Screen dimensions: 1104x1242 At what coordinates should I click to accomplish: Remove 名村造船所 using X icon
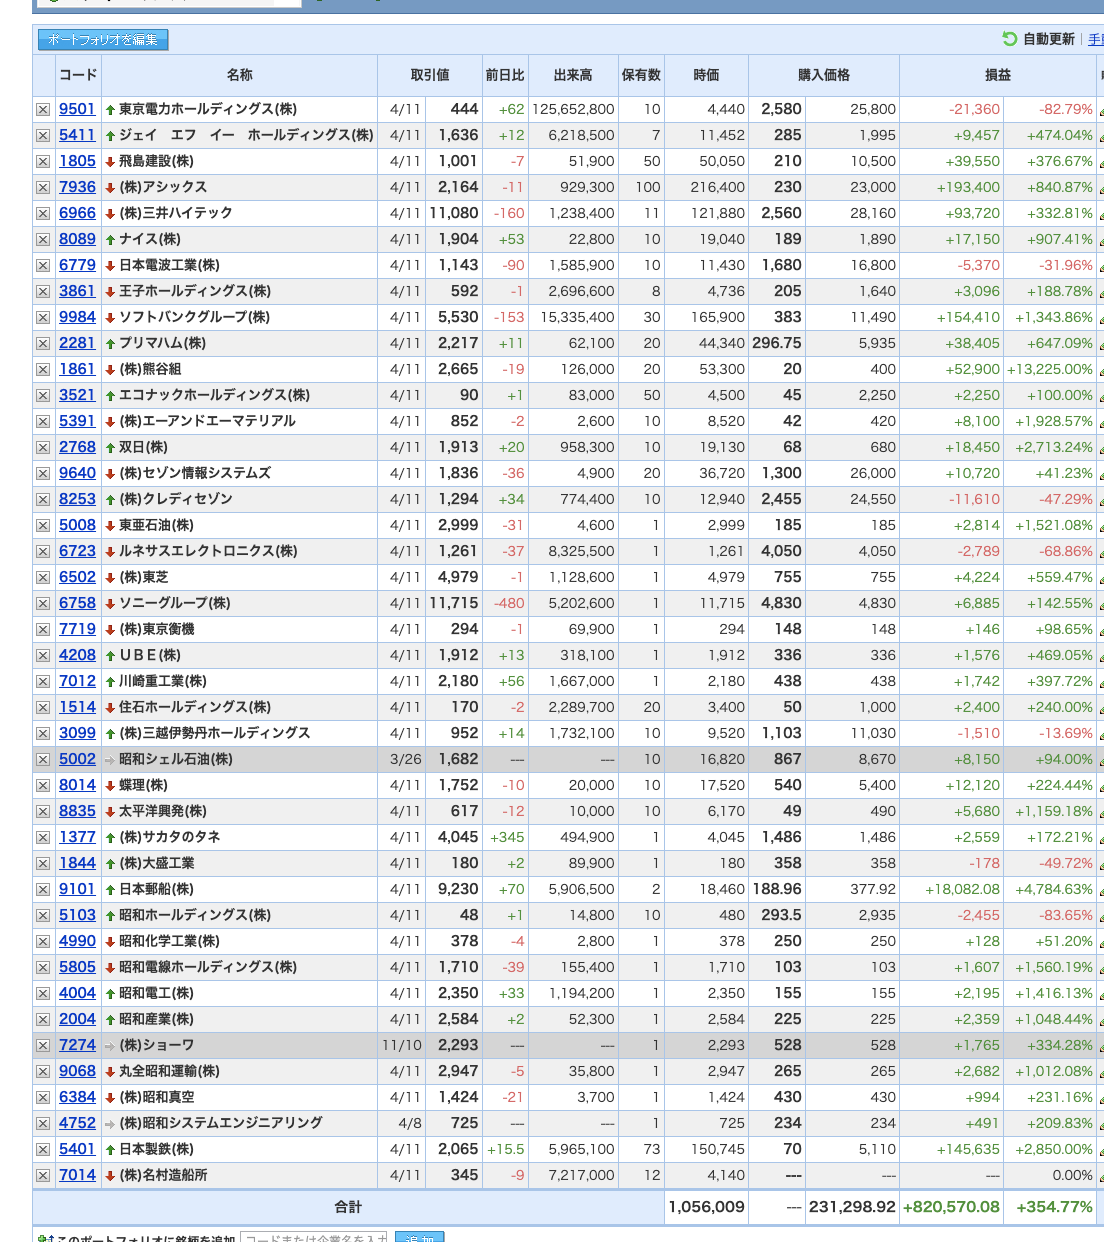pos(43,1175)
